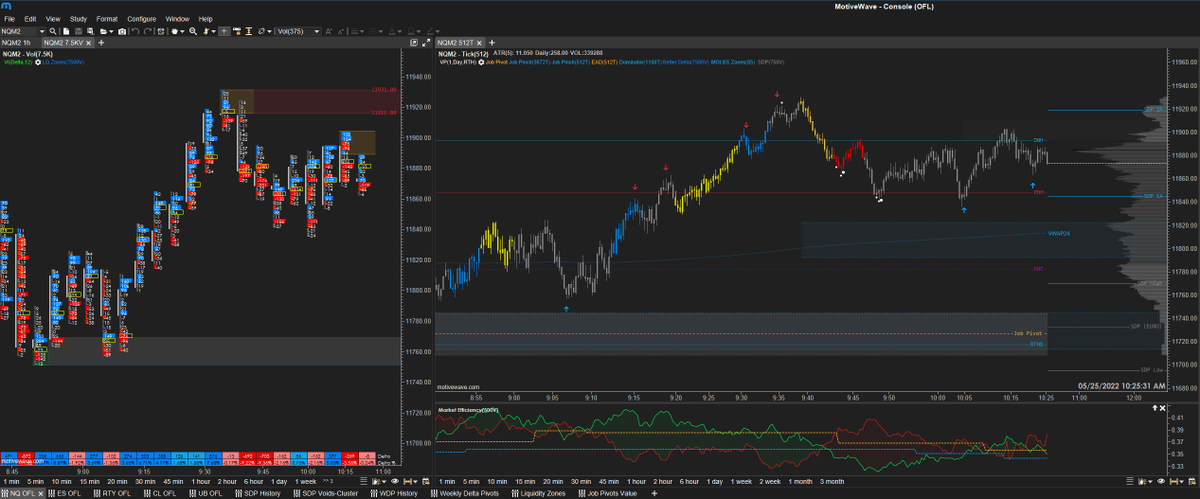Click the Dominator study label
Screen dimensions: 1200x499
coord(640,62)
